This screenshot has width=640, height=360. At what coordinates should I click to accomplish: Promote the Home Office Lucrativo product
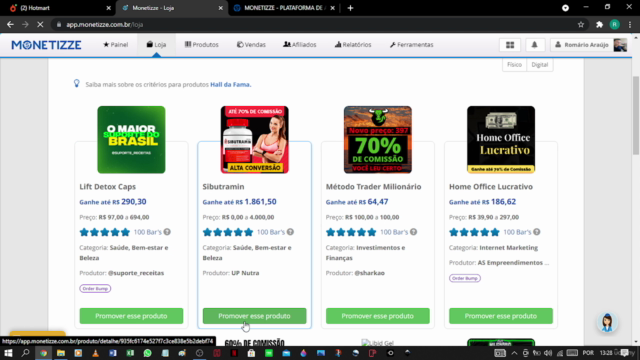pos(501,316)
